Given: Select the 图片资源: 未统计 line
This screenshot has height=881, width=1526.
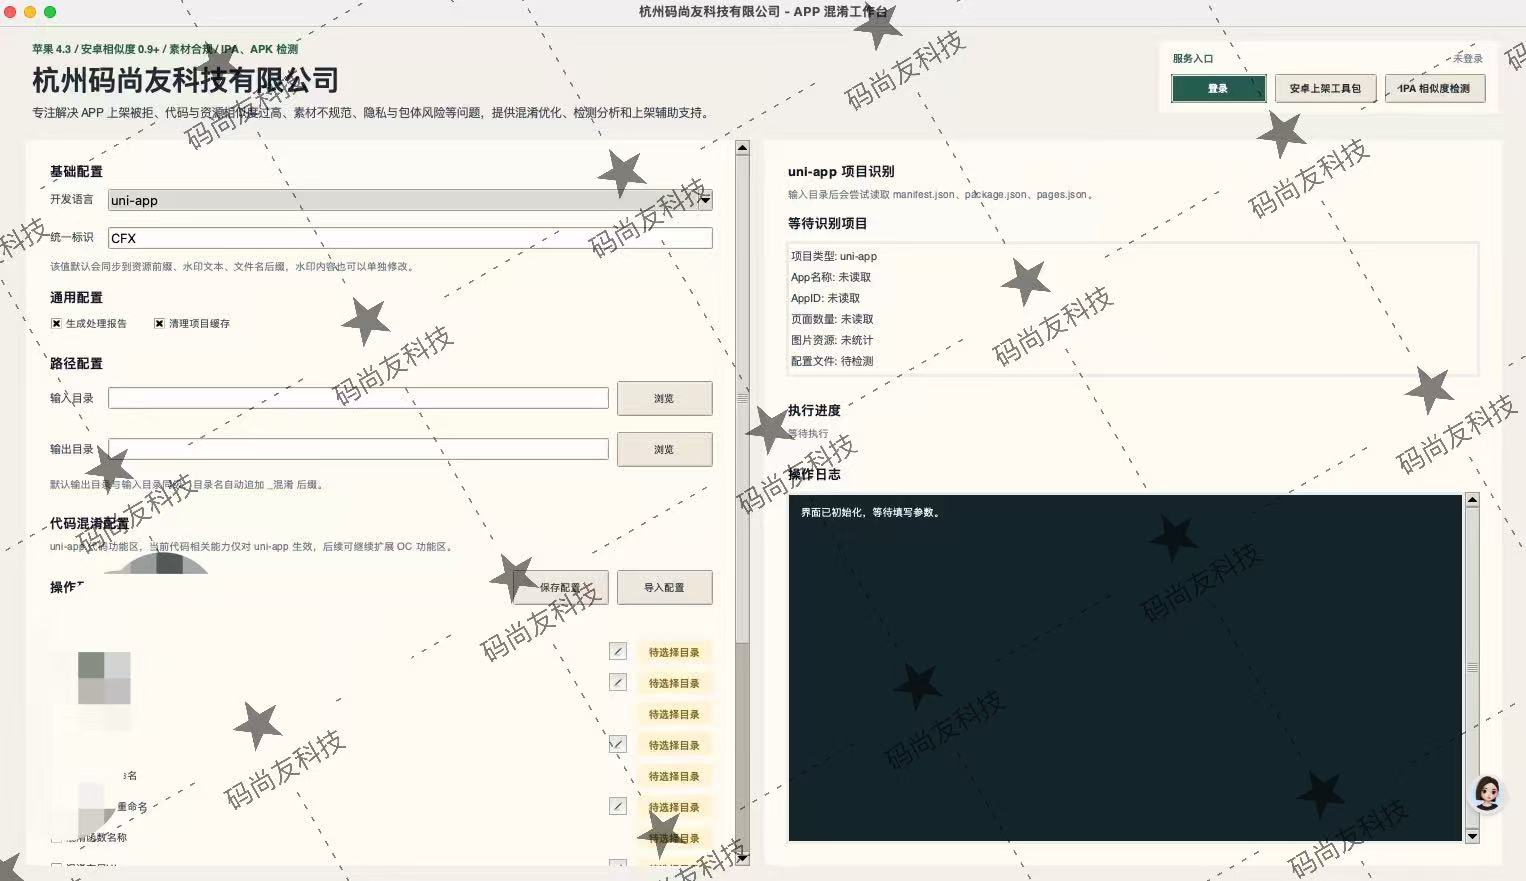Looking at the screenshot, I should pyautogui.click(x=832, y=340).
